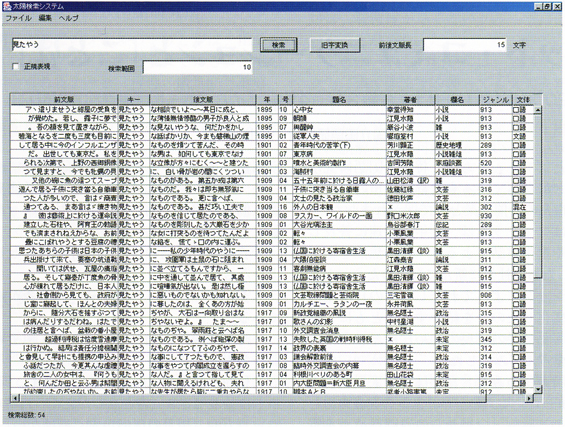Select the title 議会解散前後
The height and width of the screenshot is (427, 565).
(339, 357)
